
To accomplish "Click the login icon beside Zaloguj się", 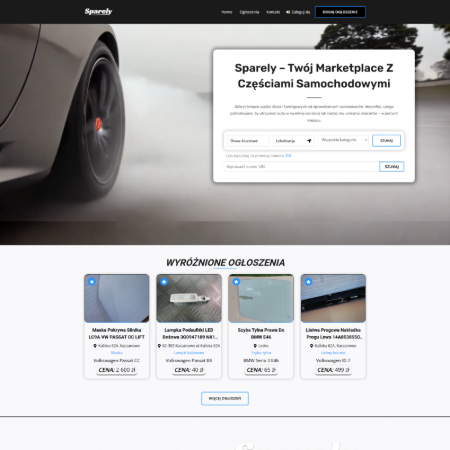I will point(288,12).
